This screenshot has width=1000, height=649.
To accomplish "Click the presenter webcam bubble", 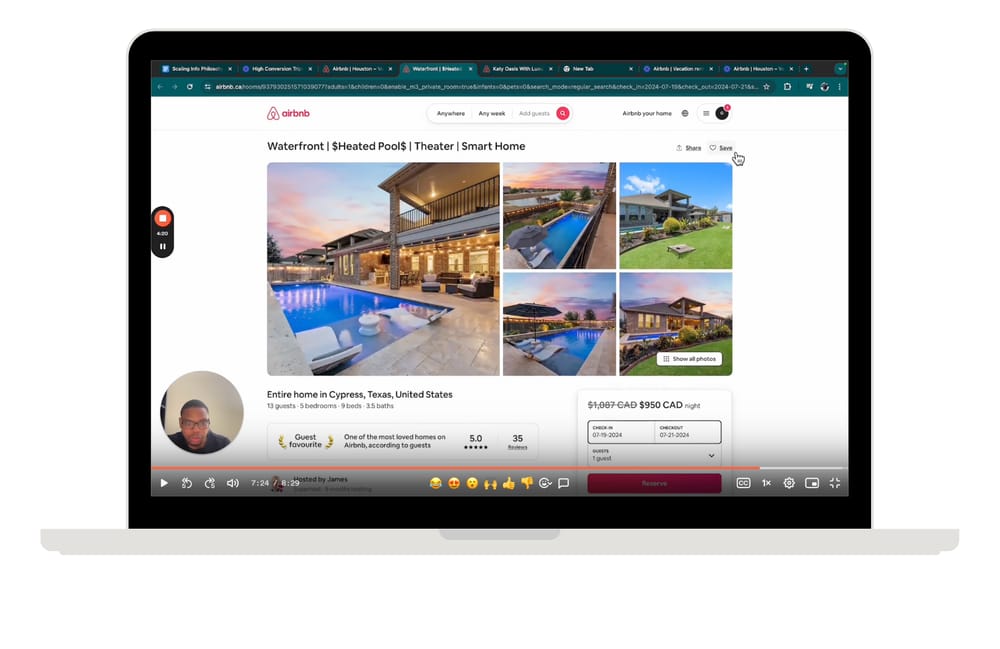I will 202,412.
